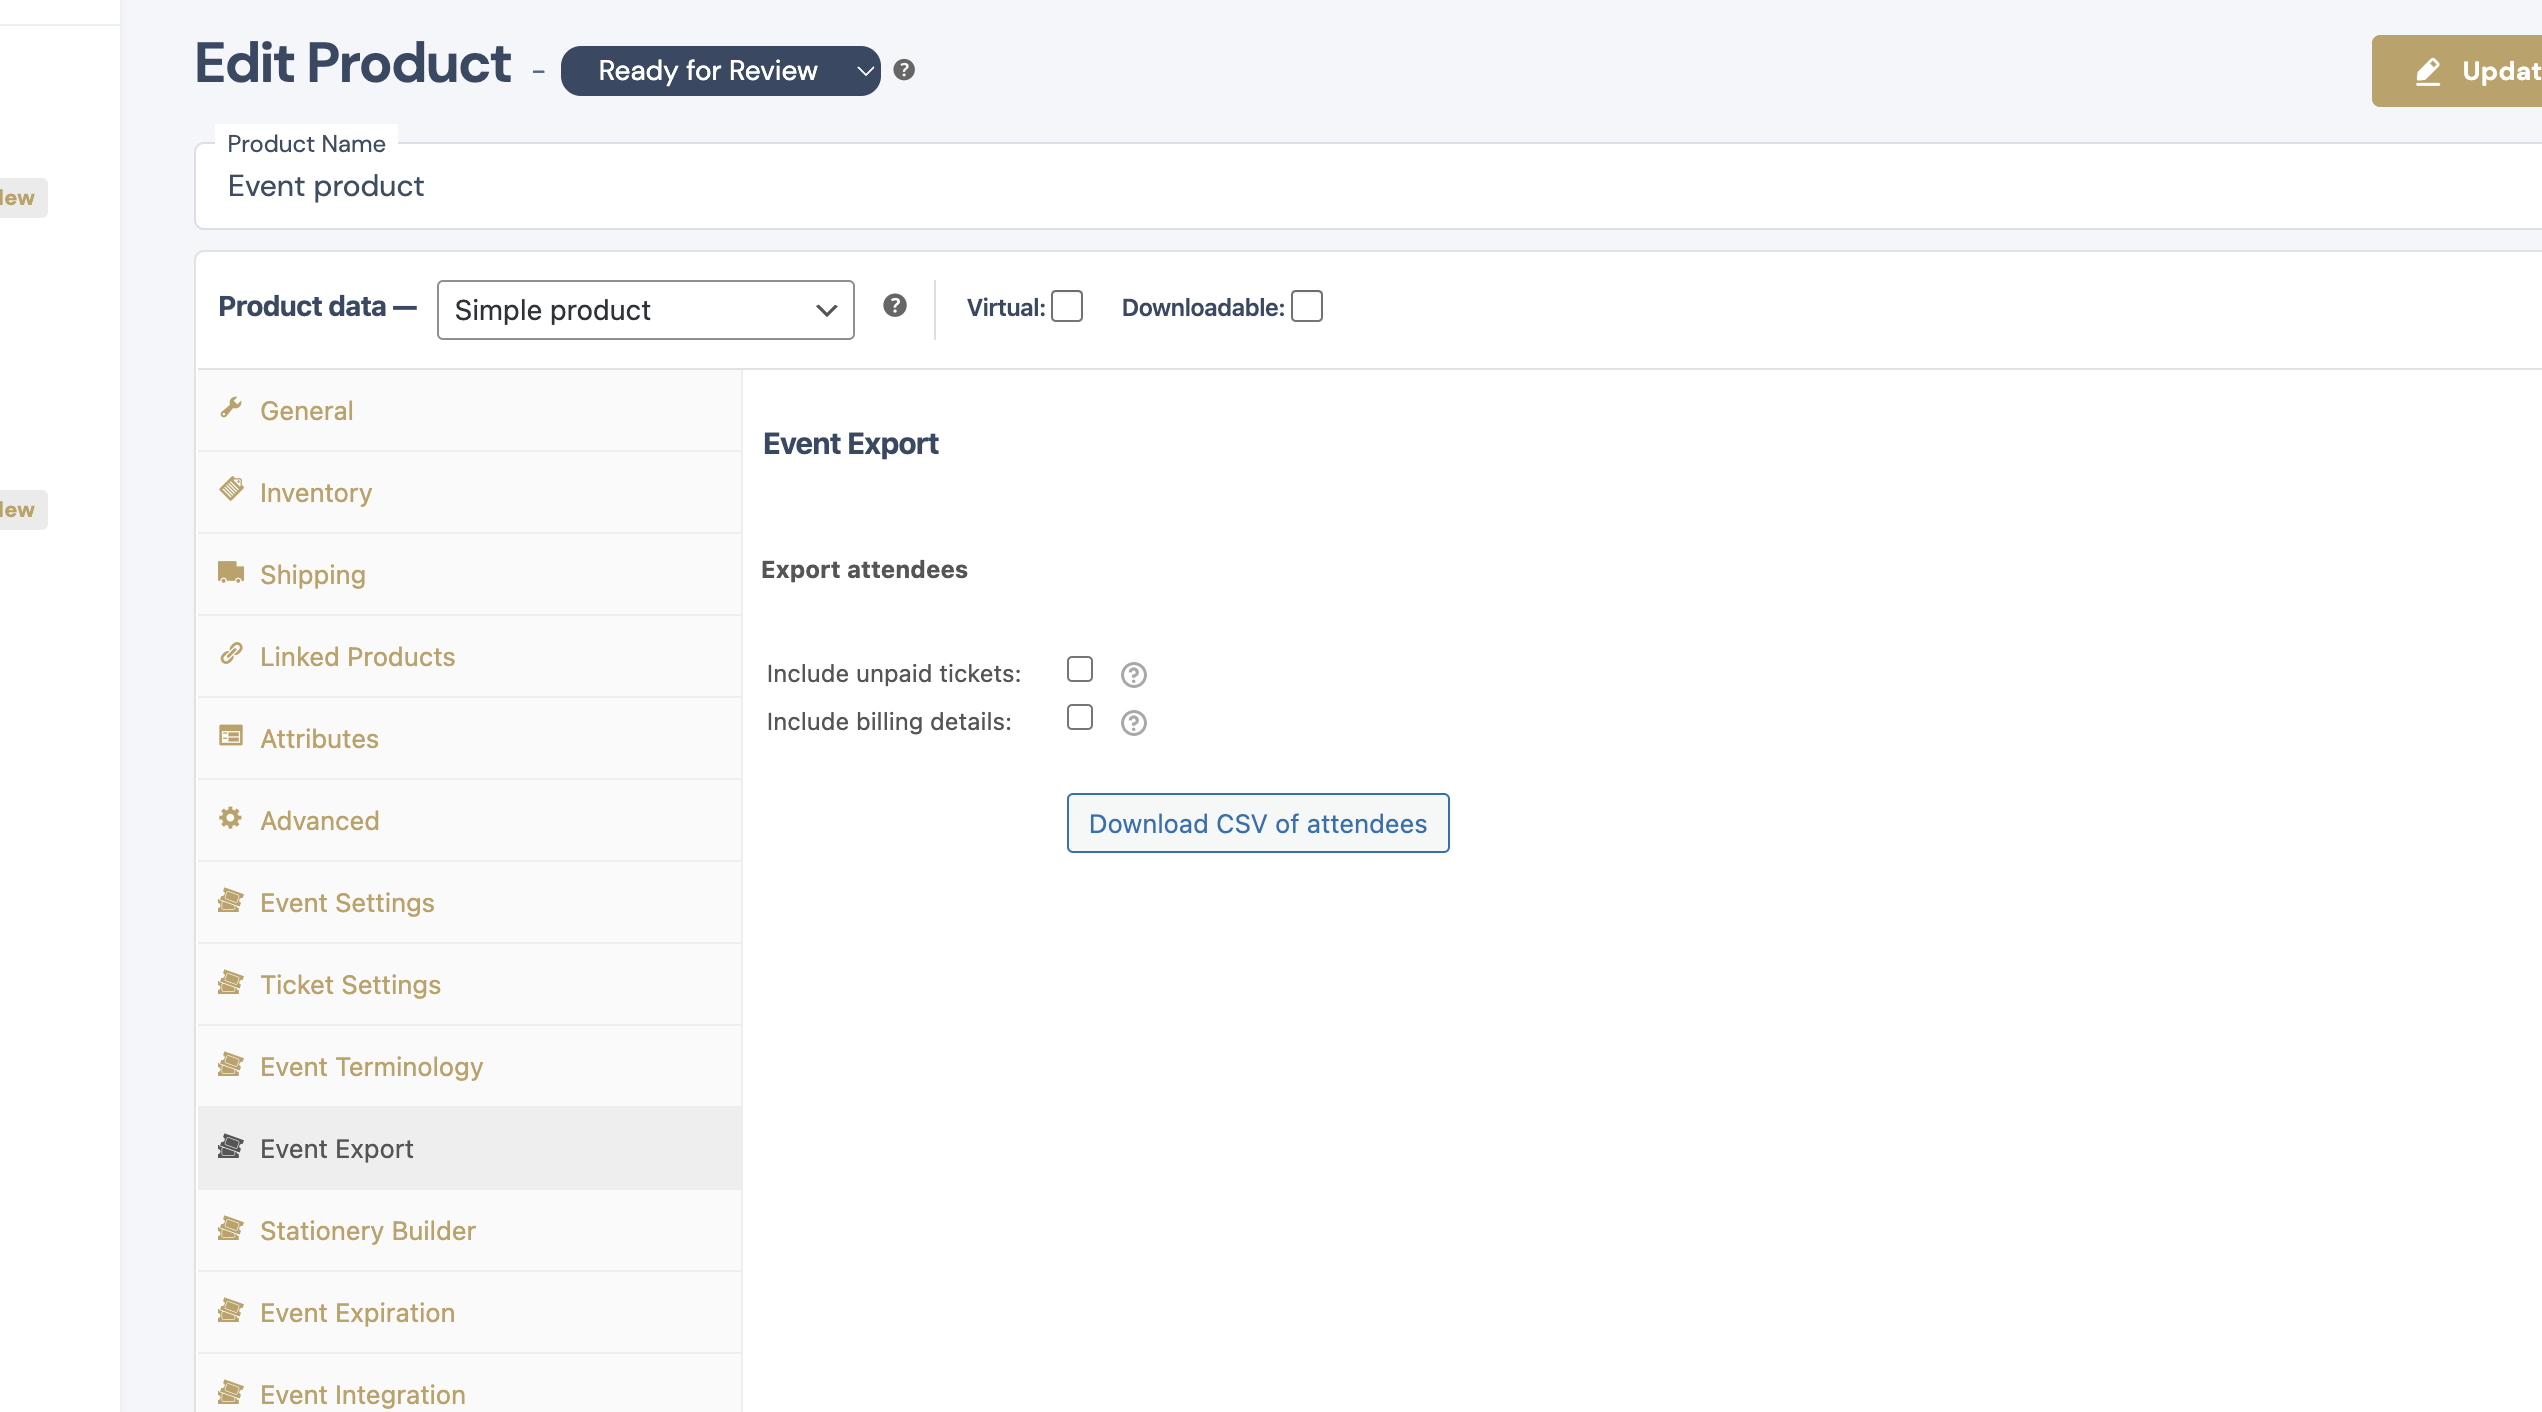Click the ticket icon beside Ticket Settings
The image size is (2542, 1412).
tap(231, 982)
